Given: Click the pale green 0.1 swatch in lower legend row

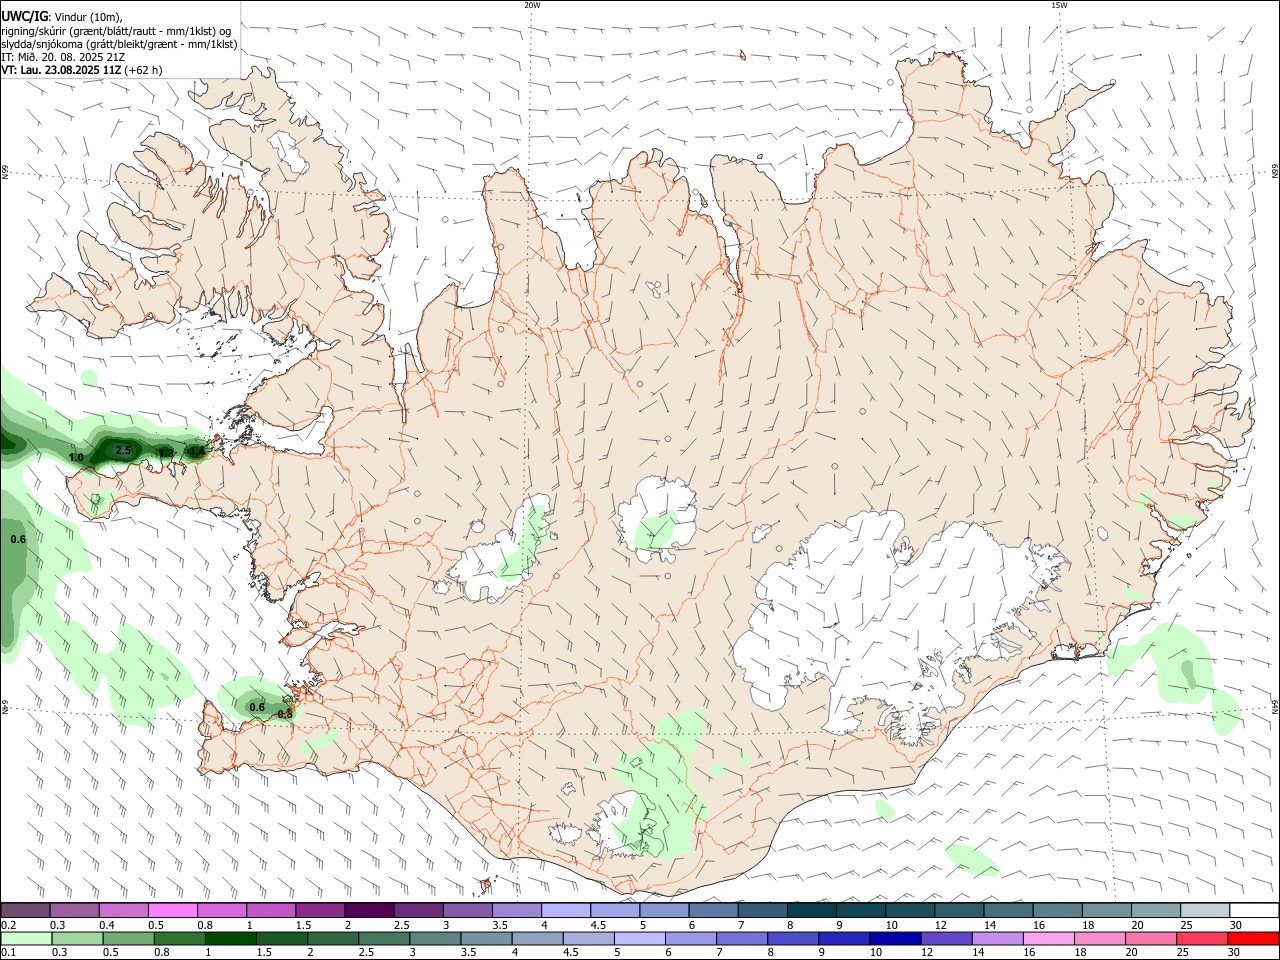Looking at the screenshot, I should pyautogui.click(x=26, y=939).
